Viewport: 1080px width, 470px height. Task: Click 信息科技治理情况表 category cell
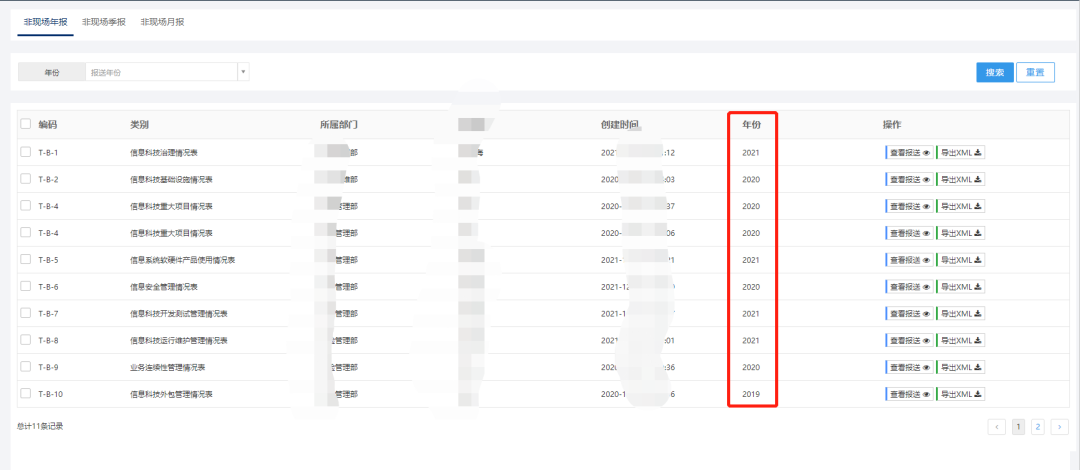click(x=164, y=152)
